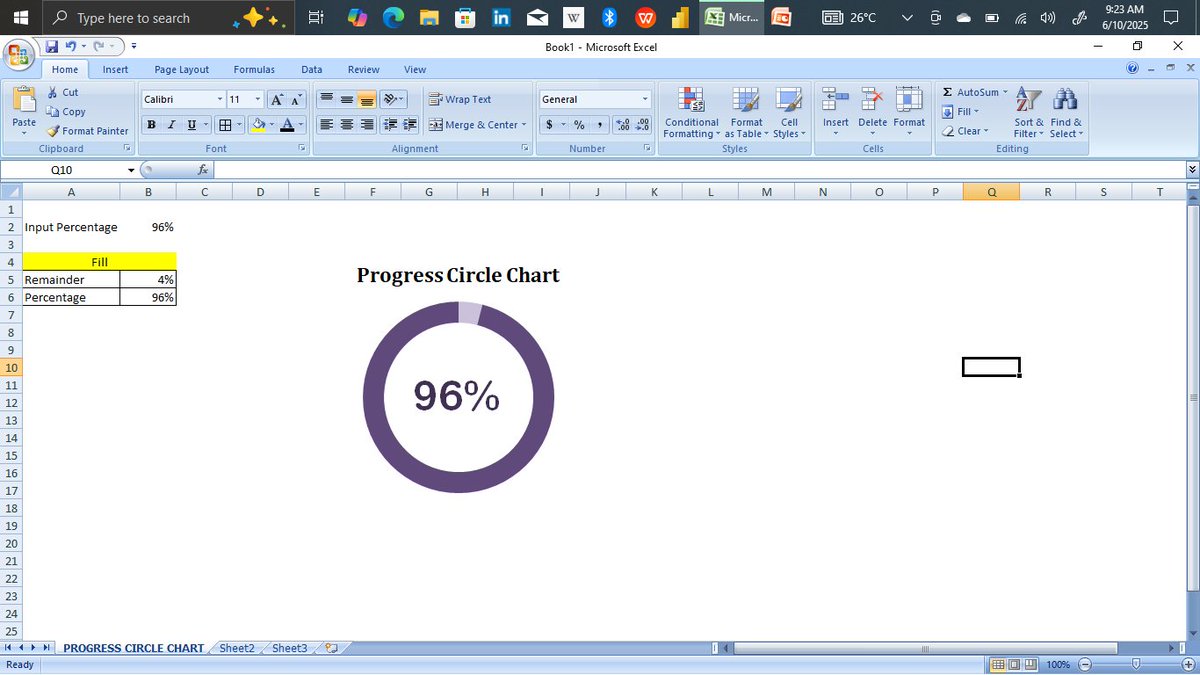This screenshot has height=675, width=1200.
Task: Click the Font Color button
Action: click(x=288, y=125)
